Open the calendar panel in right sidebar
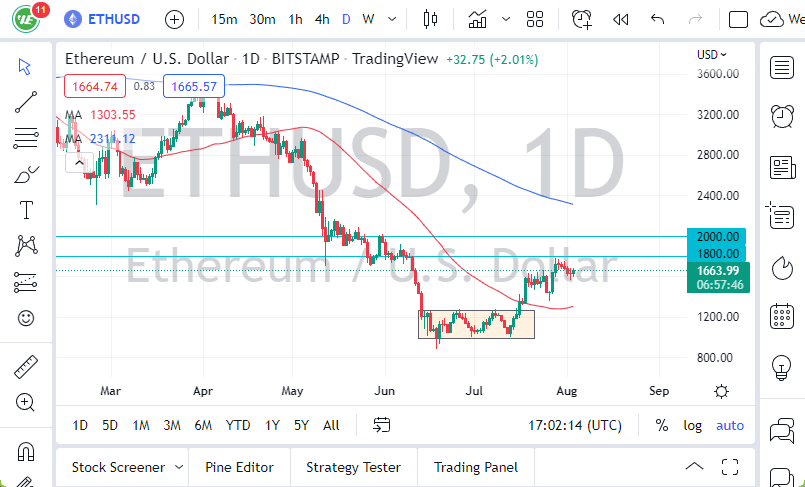 click(781, 318)
